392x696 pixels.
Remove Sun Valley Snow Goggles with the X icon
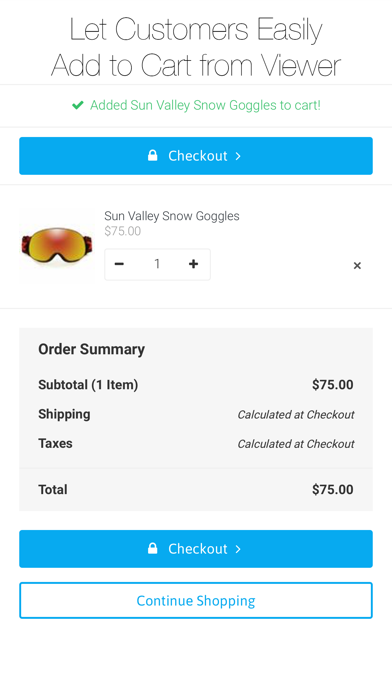coord(357,265)
